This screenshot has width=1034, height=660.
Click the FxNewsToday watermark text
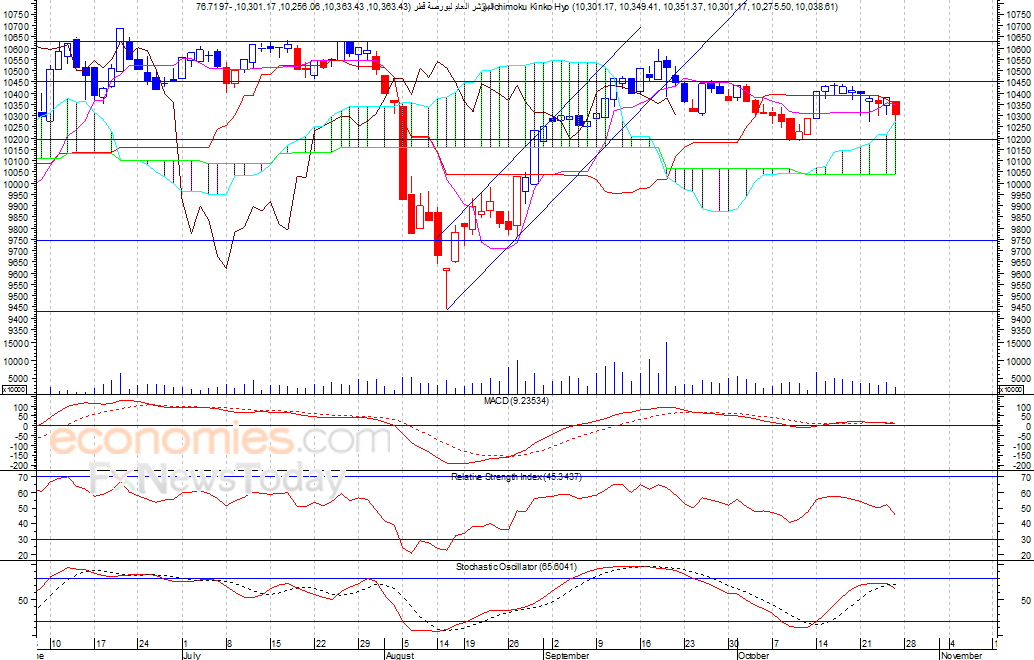216,479
